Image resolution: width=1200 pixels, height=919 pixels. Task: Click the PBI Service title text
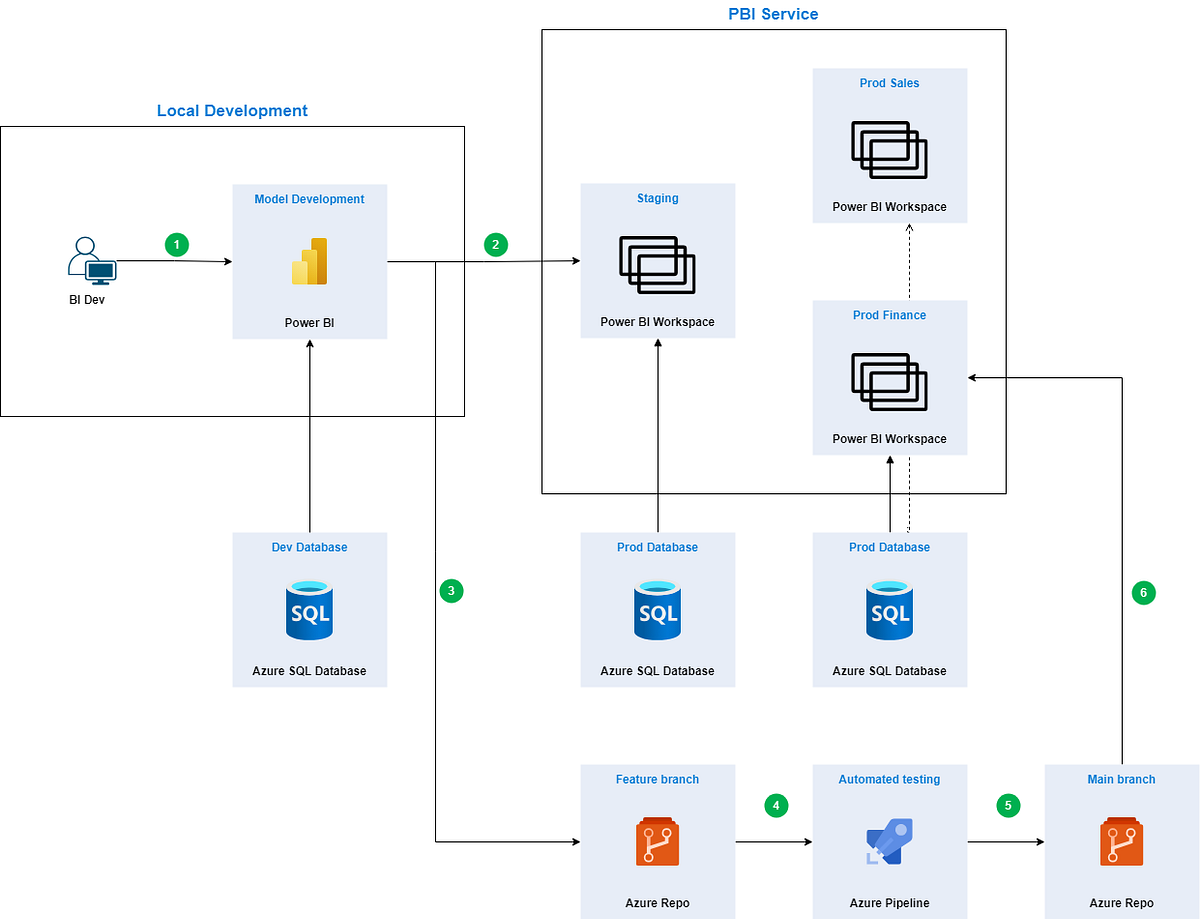coord(773,14)
